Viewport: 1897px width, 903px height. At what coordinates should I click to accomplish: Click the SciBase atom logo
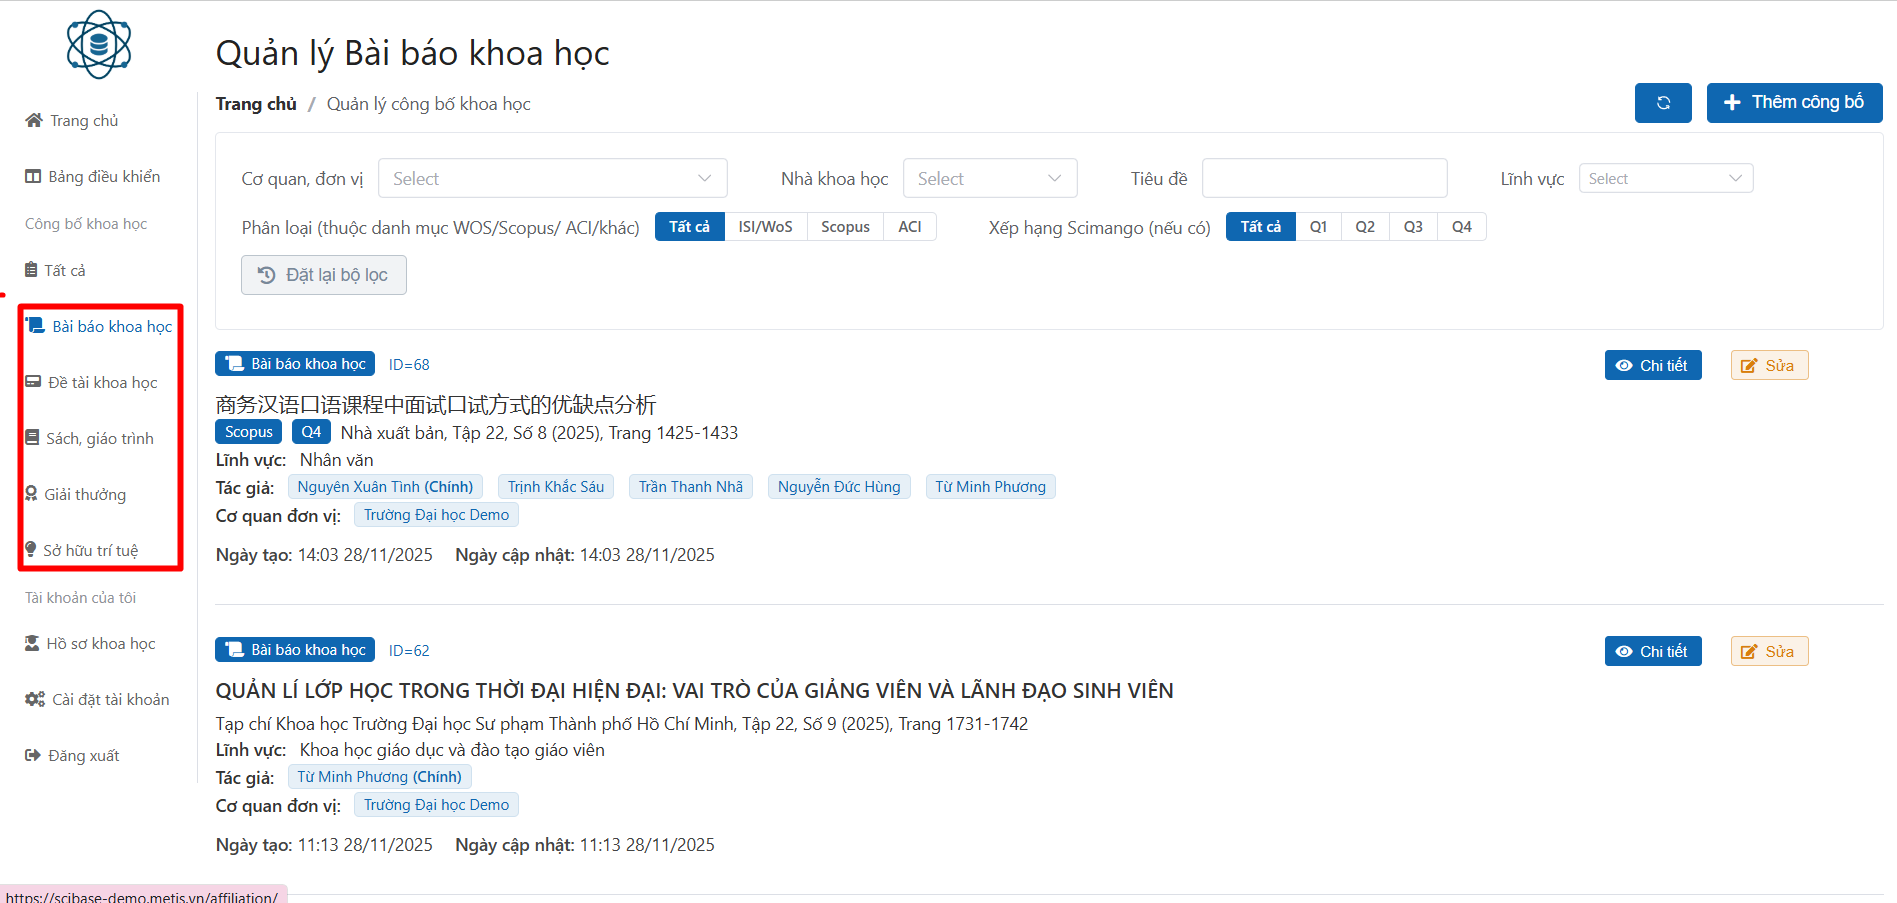(x=99, y=45)
